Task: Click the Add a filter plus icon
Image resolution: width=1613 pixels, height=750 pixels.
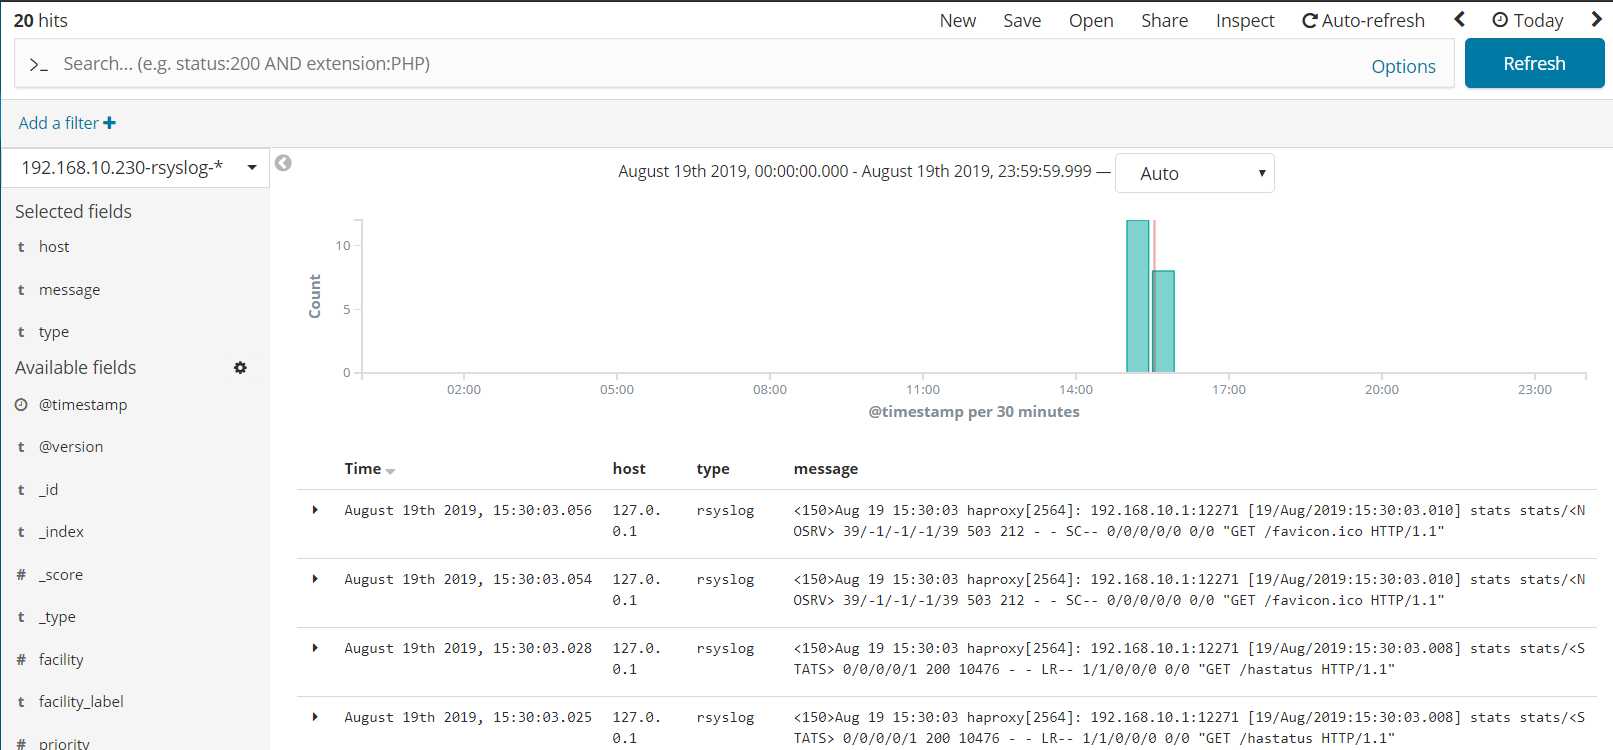Action: click(x=109, y=123)
